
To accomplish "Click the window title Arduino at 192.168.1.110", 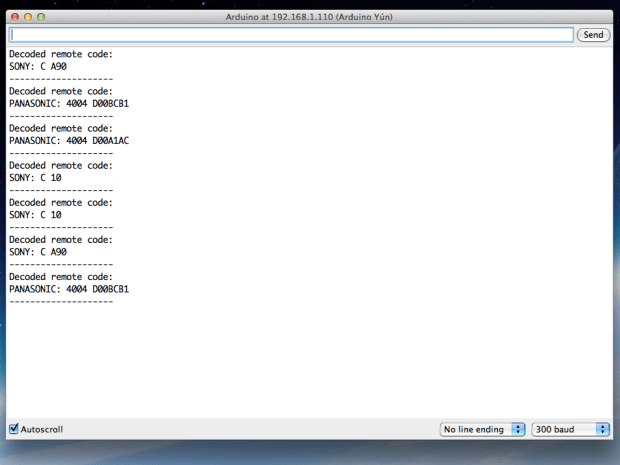I will click(309, 17).
